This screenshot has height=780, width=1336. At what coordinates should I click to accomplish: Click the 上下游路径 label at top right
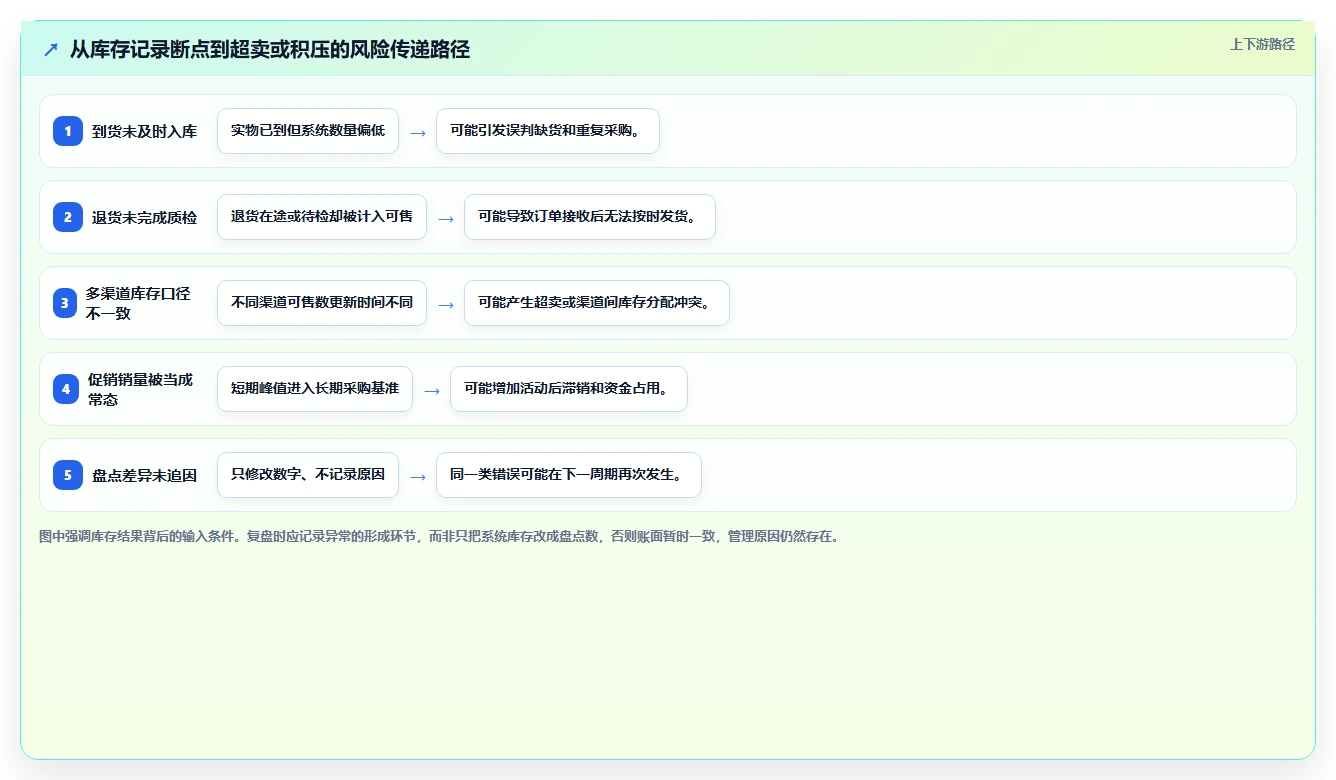pyautogui.click(x=1262, y=44)
